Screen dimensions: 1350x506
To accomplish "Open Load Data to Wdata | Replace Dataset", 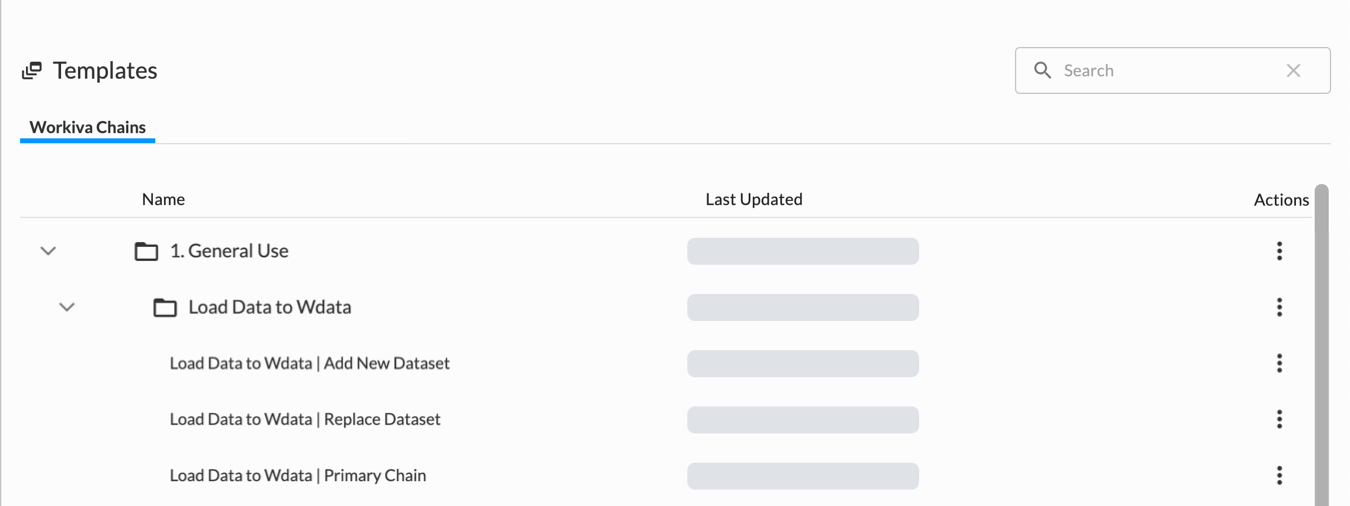I will 305,419.
